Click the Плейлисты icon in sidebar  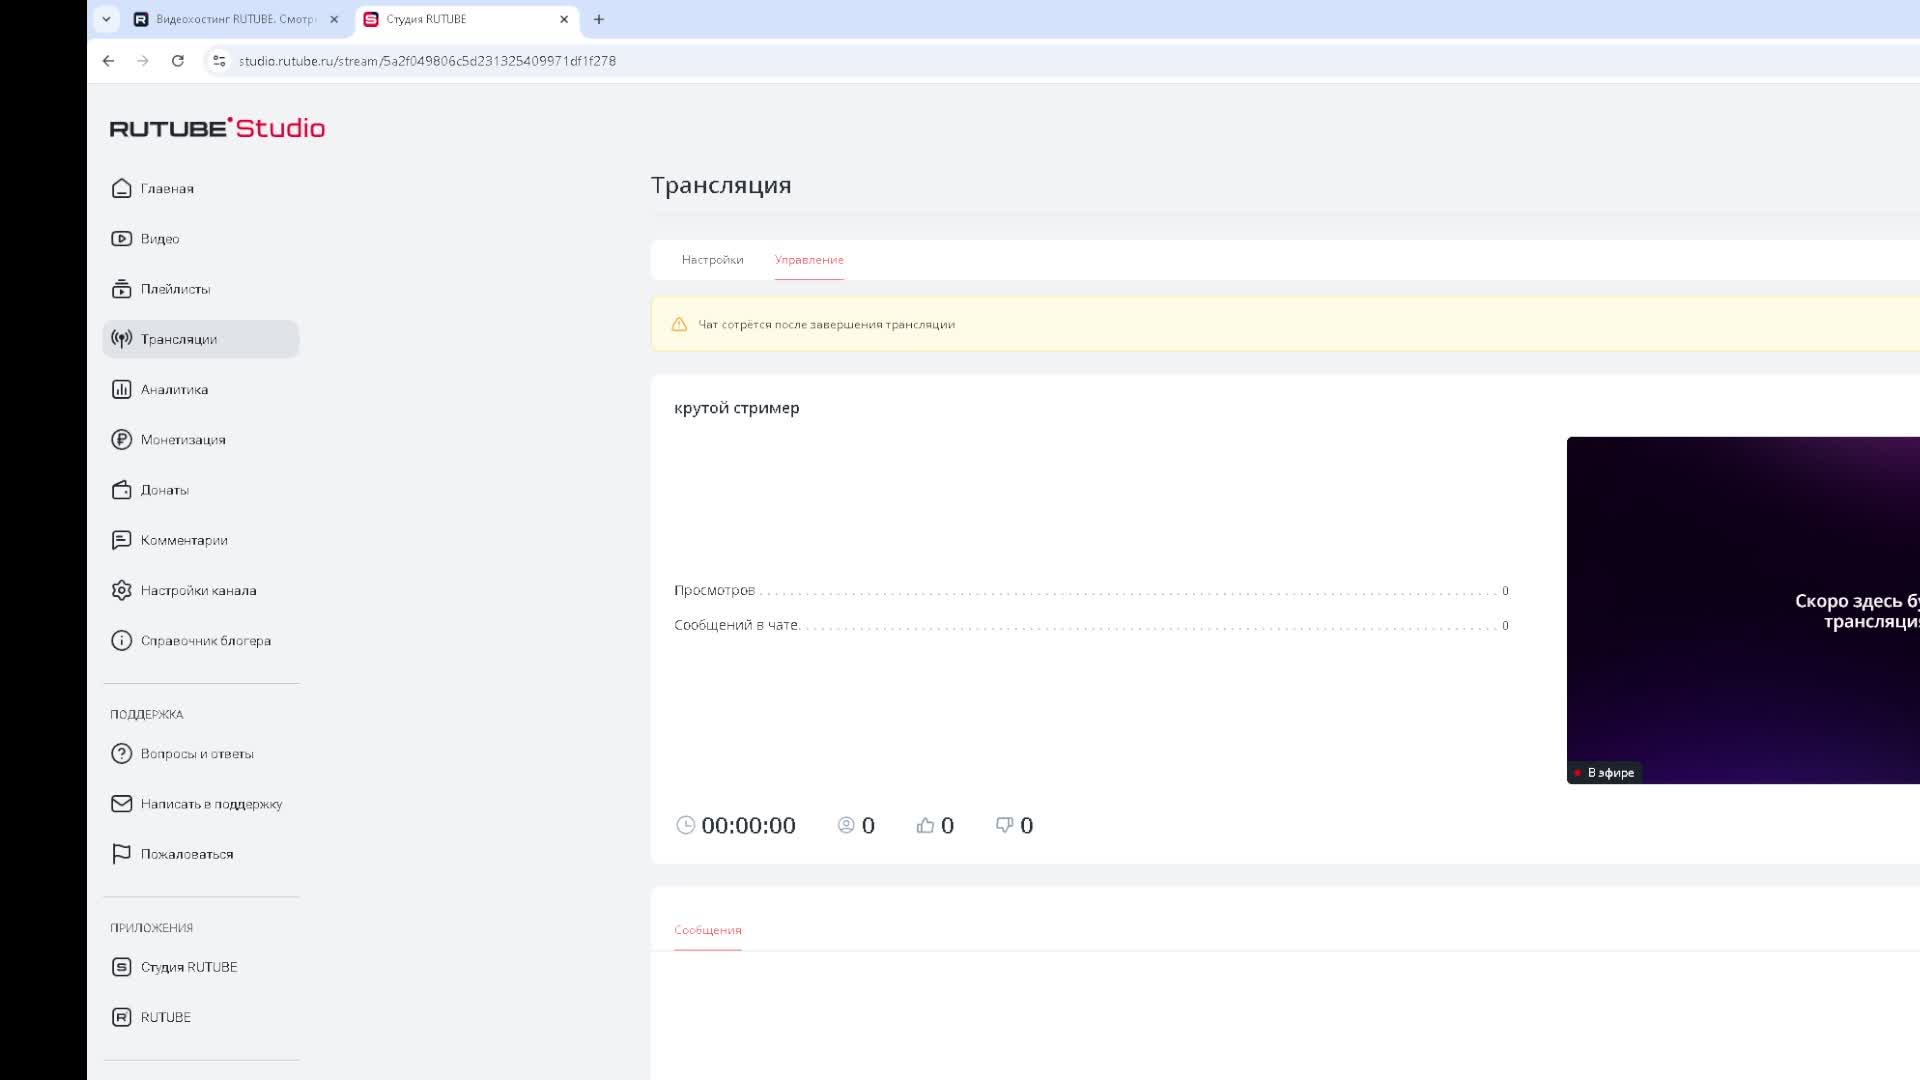pos(121,289)
